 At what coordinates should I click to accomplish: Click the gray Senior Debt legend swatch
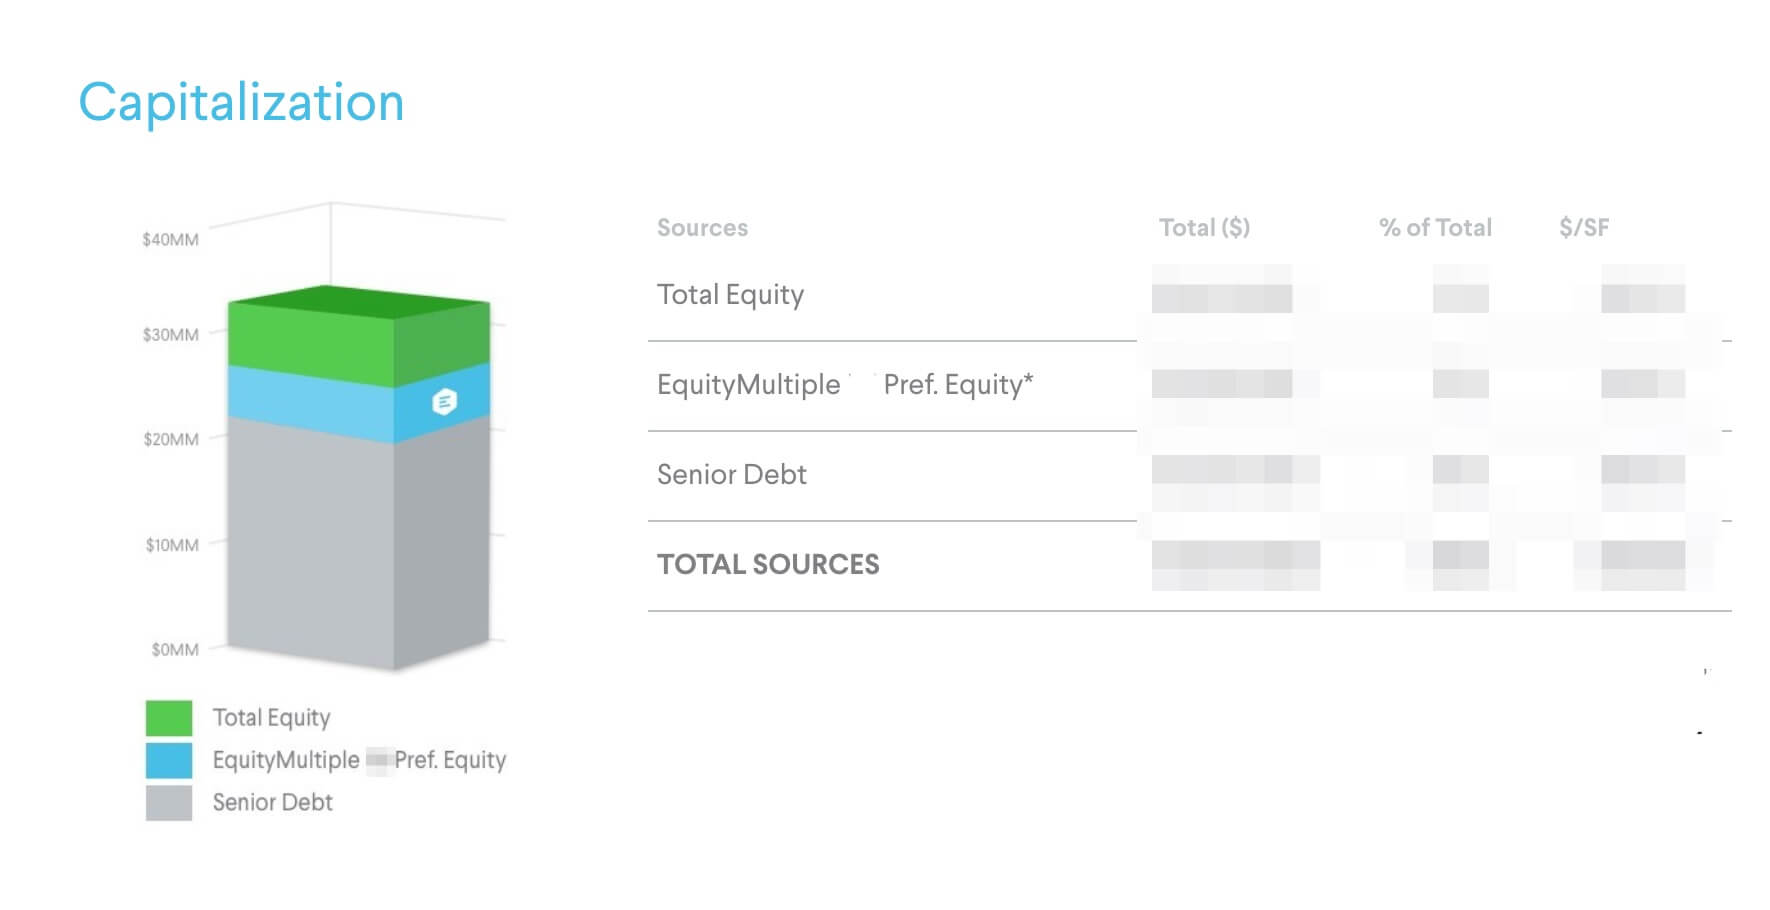tap(168, 802)
